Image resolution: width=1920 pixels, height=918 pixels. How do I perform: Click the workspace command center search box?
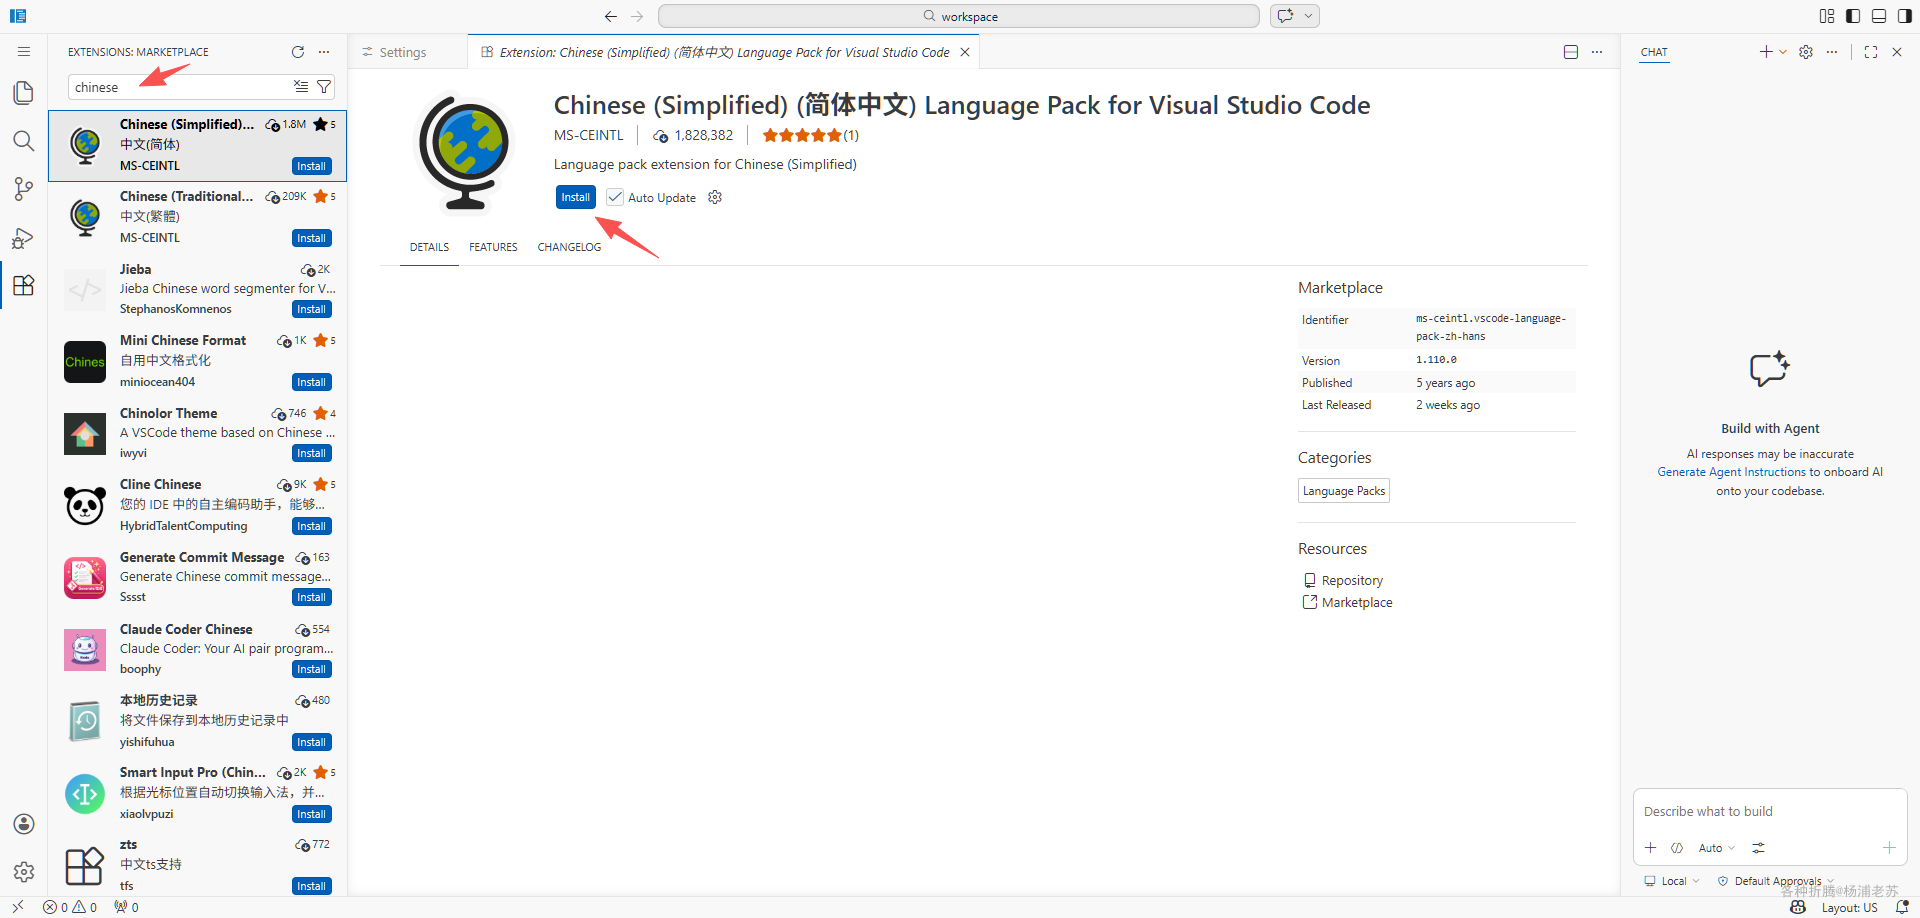tap(958, 16)
